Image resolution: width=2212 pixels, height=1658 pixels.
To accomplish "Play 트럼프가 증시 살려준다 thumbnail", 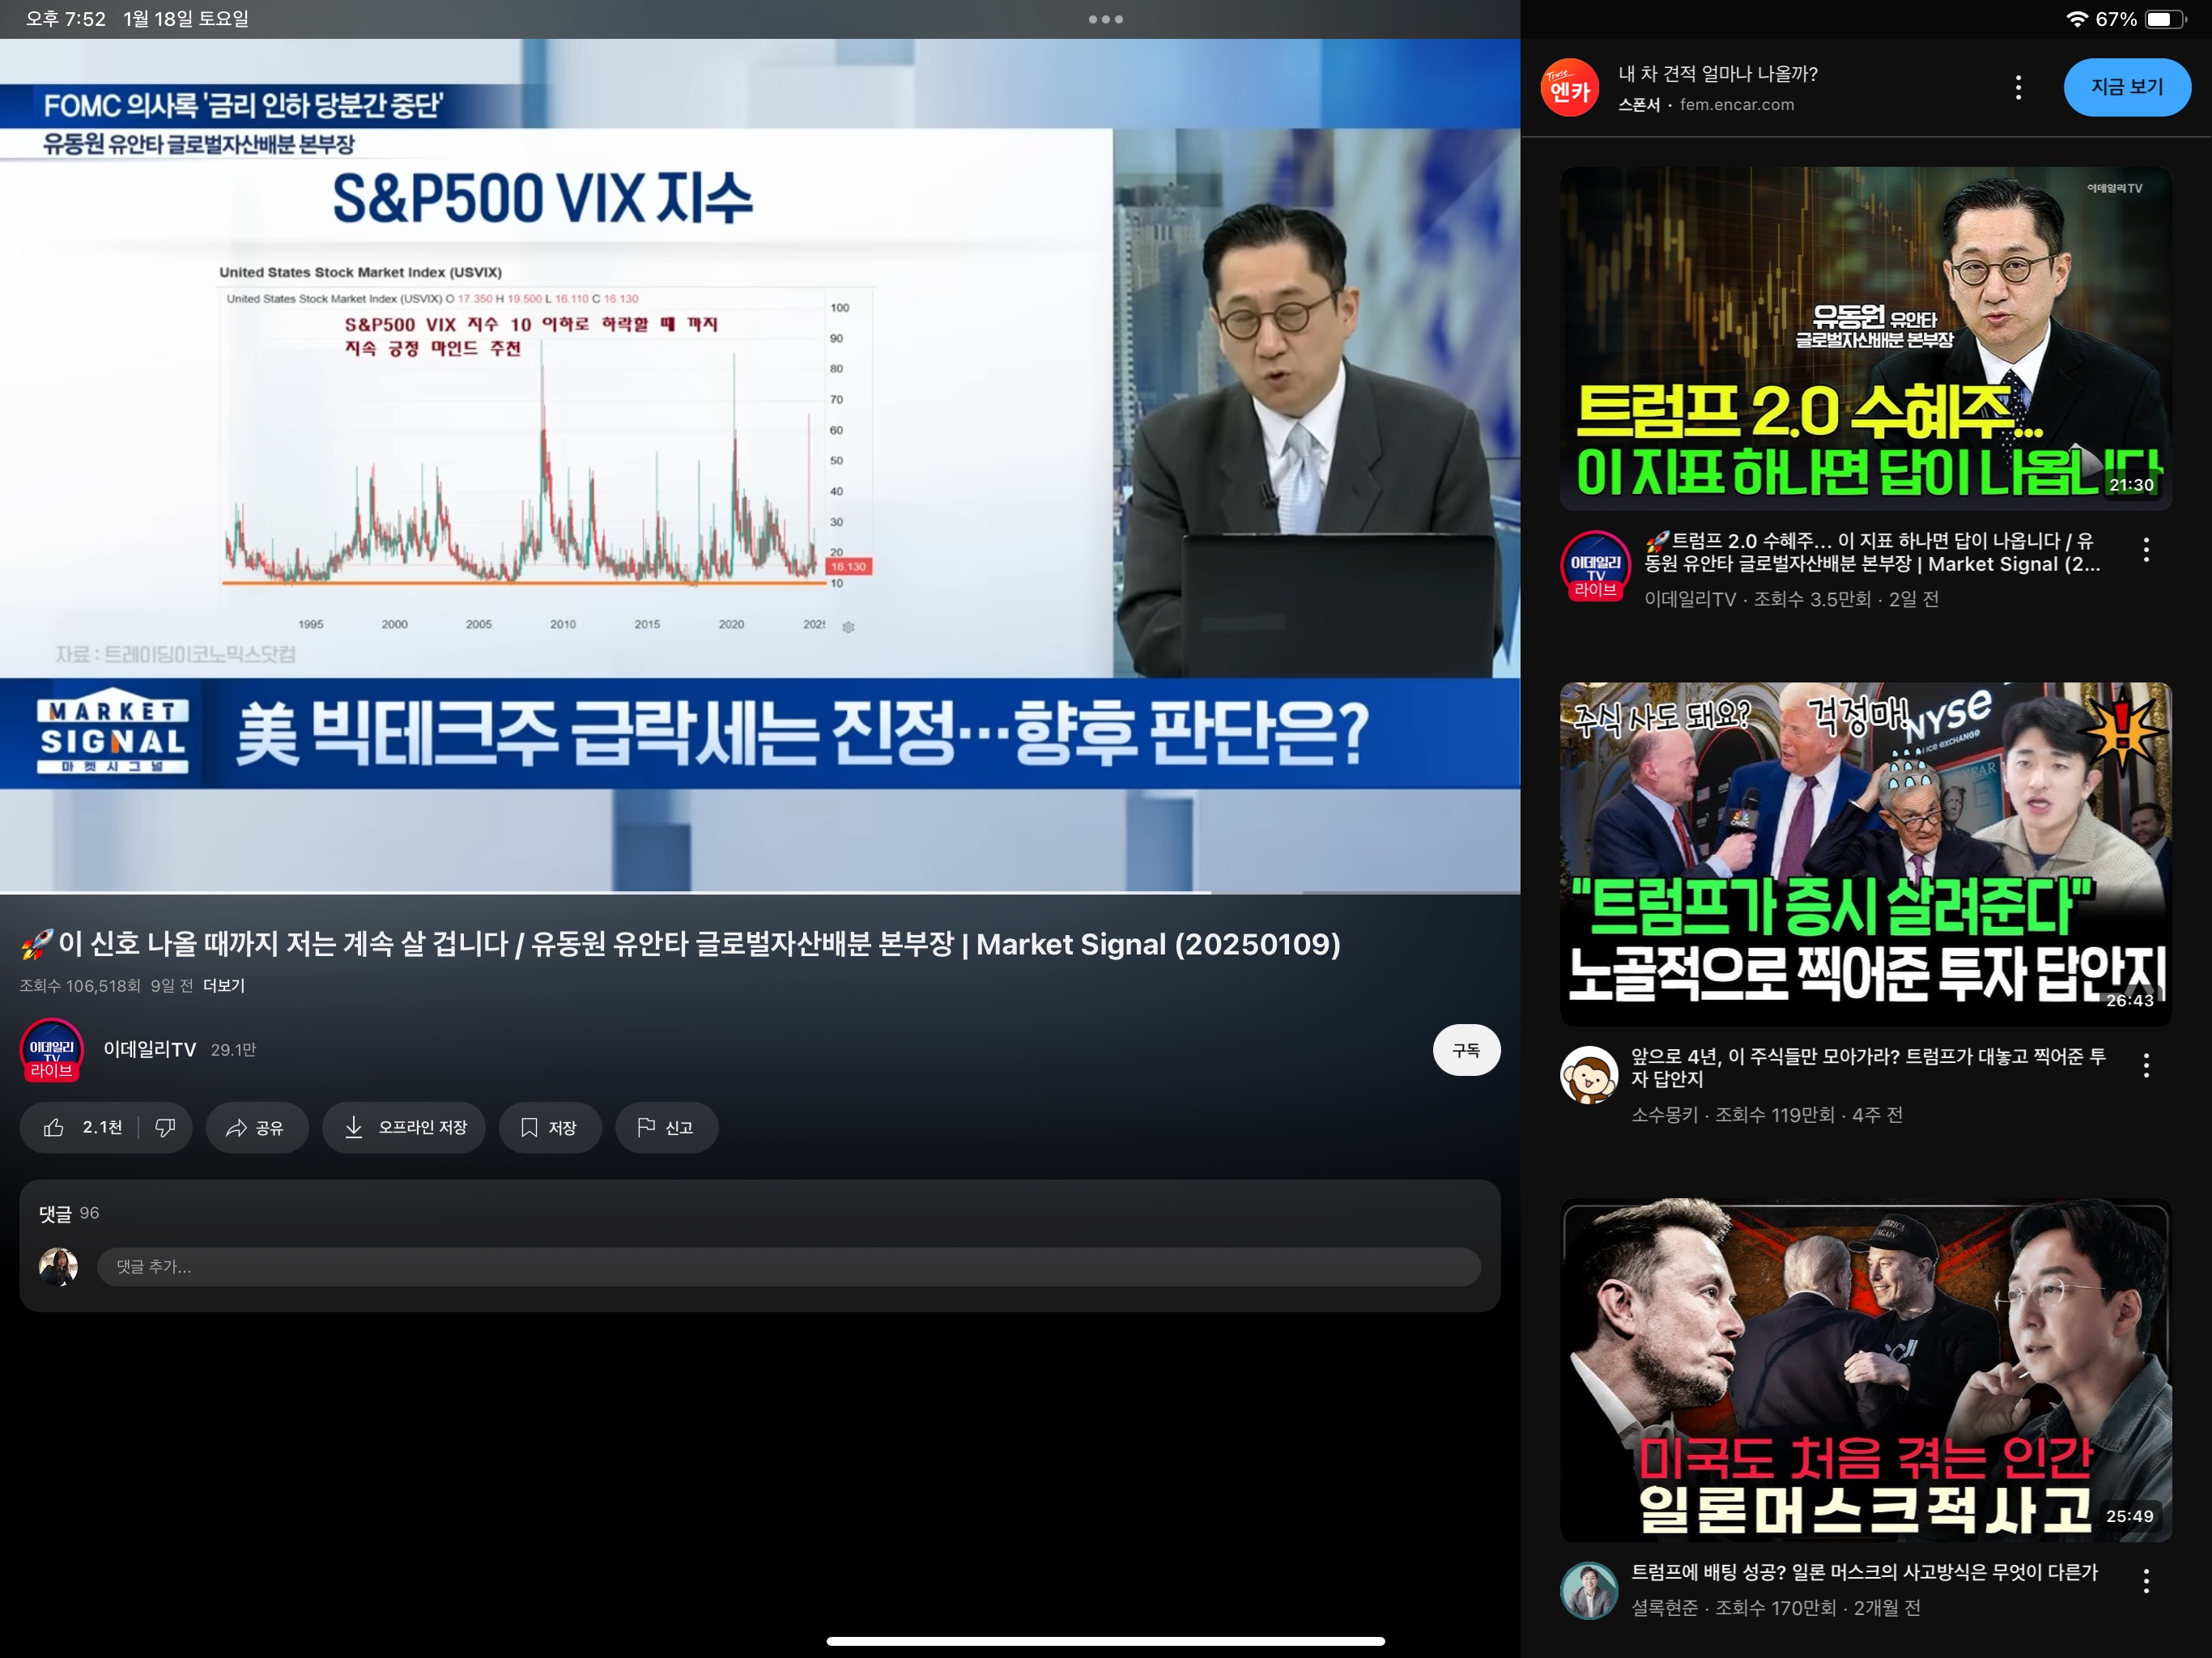I will [1866, 853].
